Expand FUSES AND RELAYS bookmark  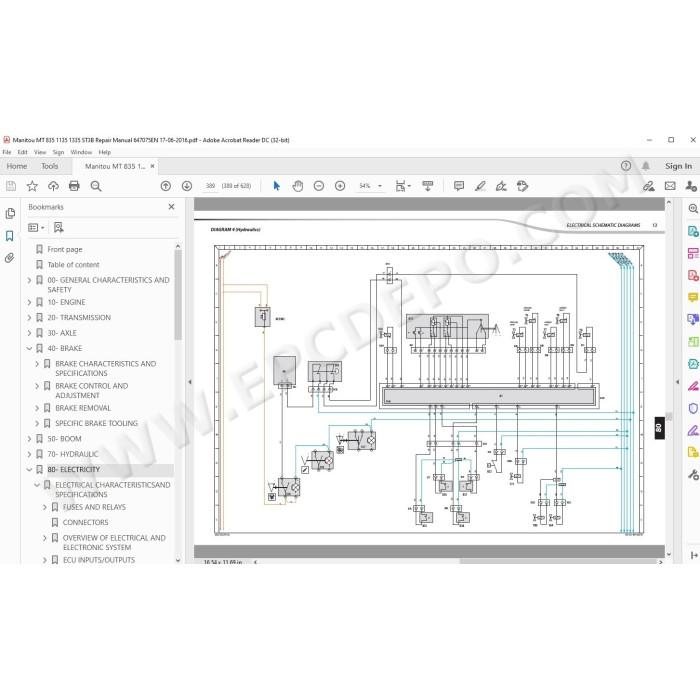[45, 507]
